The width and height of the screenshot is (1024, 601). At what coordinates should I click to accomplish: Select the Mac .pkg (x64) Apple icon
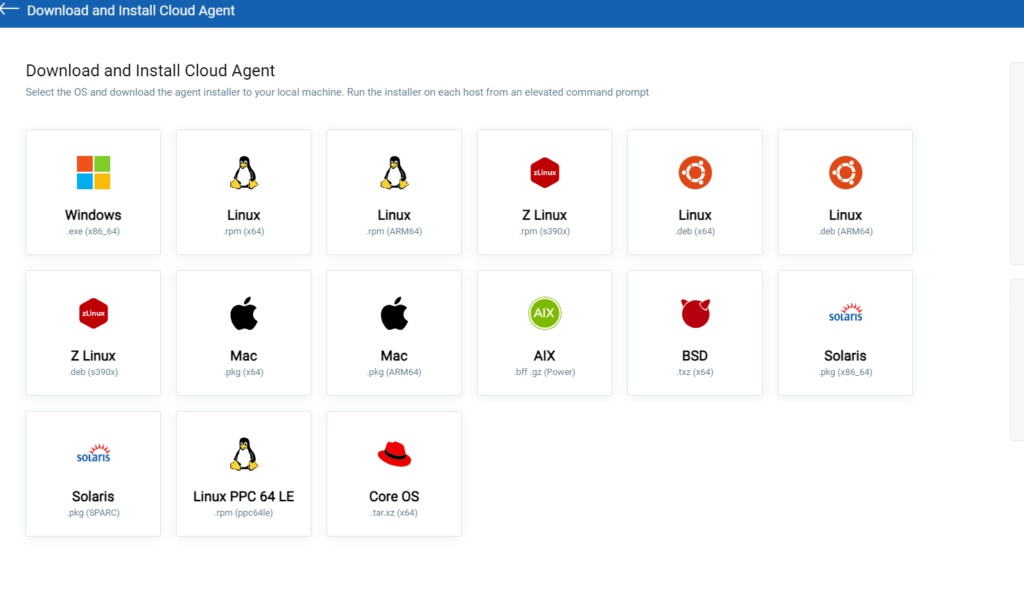(x=244, y=313)
